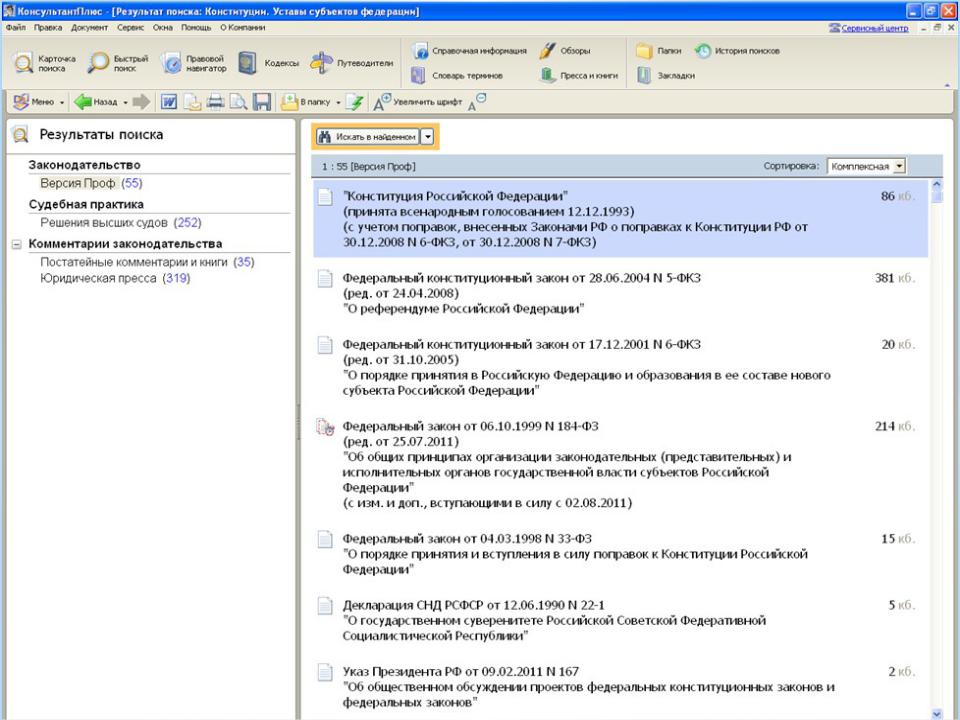
Task: Open the Правка menu
Action: pyautogui.click(x=48, y=28)
